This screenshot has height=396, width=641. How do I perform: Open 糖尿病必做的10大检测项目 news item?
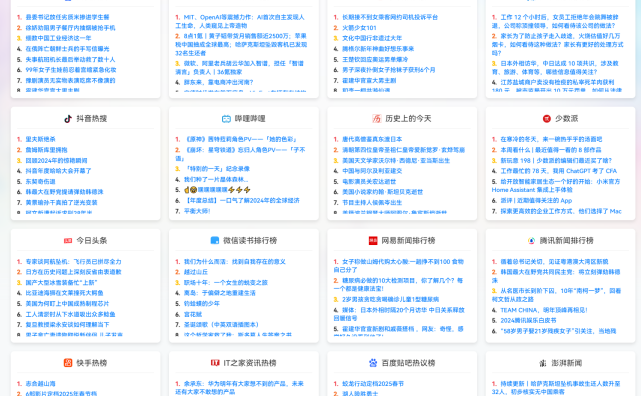tap(399, 285)
